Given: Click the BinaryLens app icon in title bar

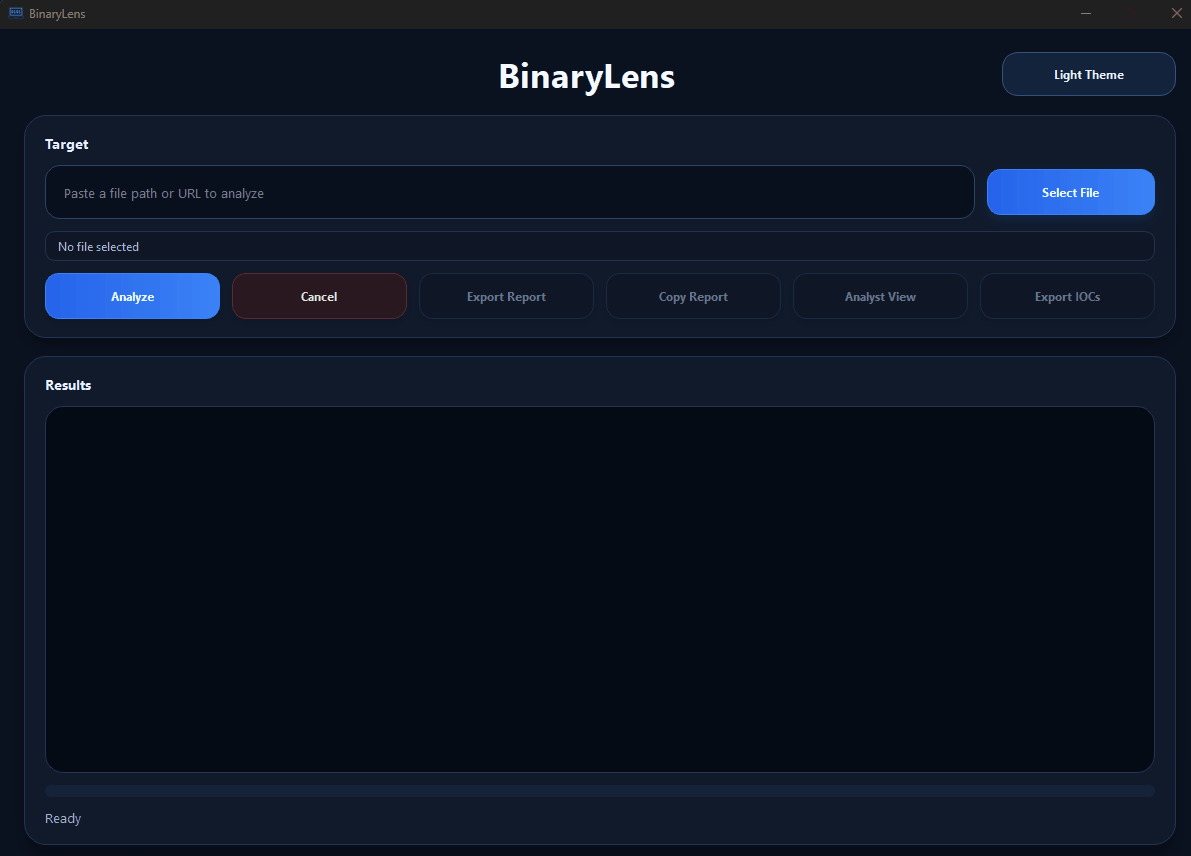Looking at the screenshot, I should 15,13.
